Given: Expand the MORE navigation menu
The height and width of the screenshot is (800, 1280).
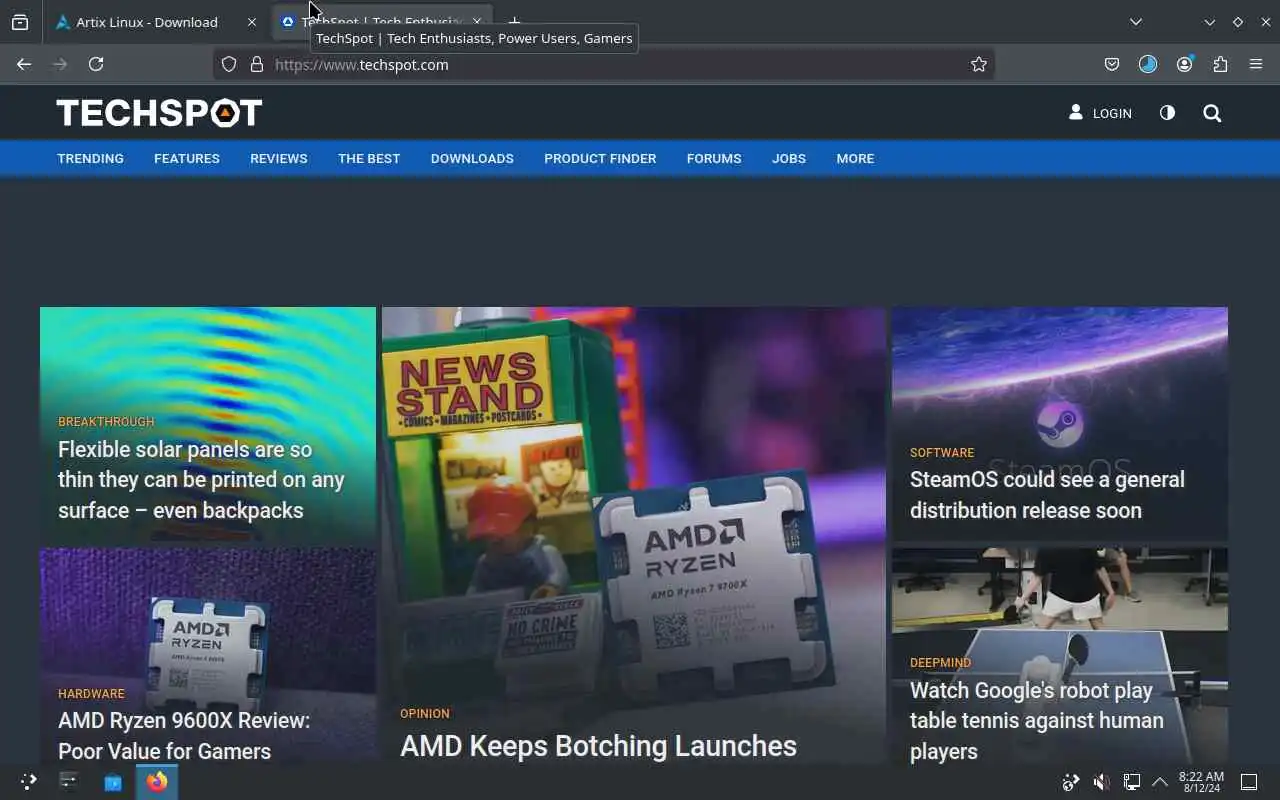Looking at the screenshot, I should point(855,158).
